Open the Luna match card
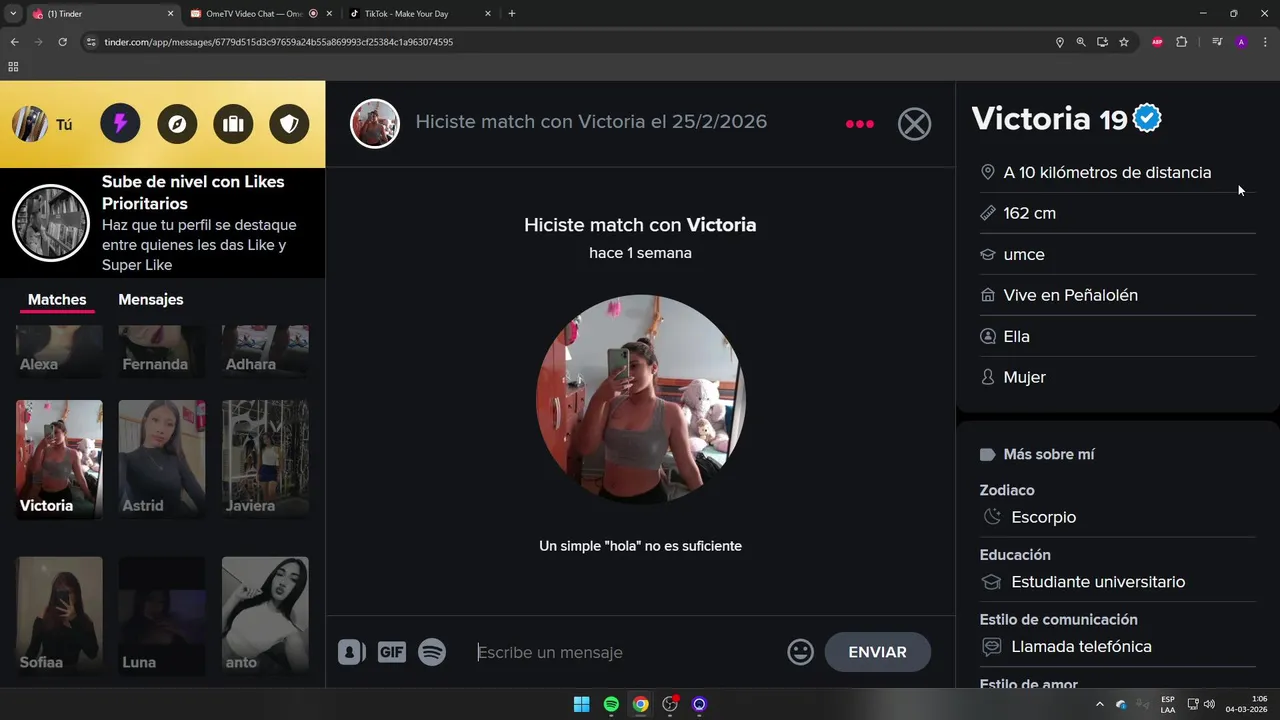The height and width of the screenshot is (720, 1280). point(162,615)
